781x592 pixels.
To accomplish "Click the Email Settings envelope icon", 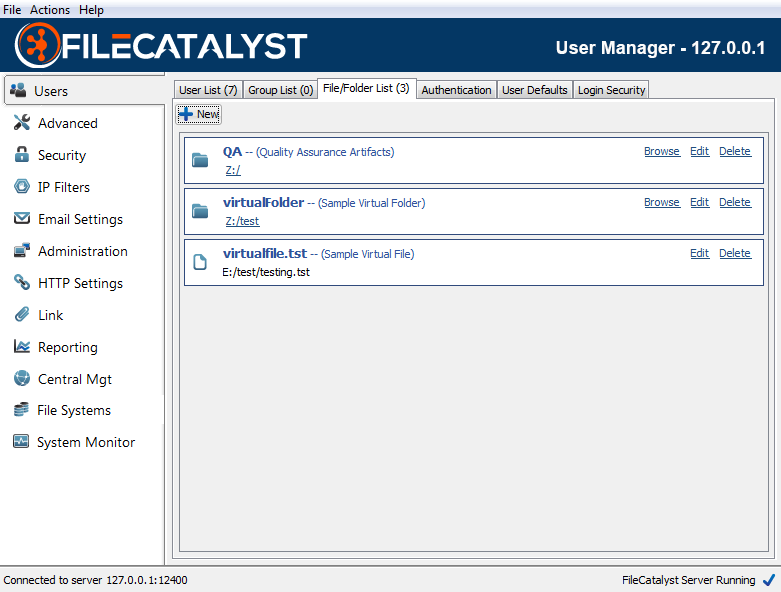I will [x=21, y=218].
